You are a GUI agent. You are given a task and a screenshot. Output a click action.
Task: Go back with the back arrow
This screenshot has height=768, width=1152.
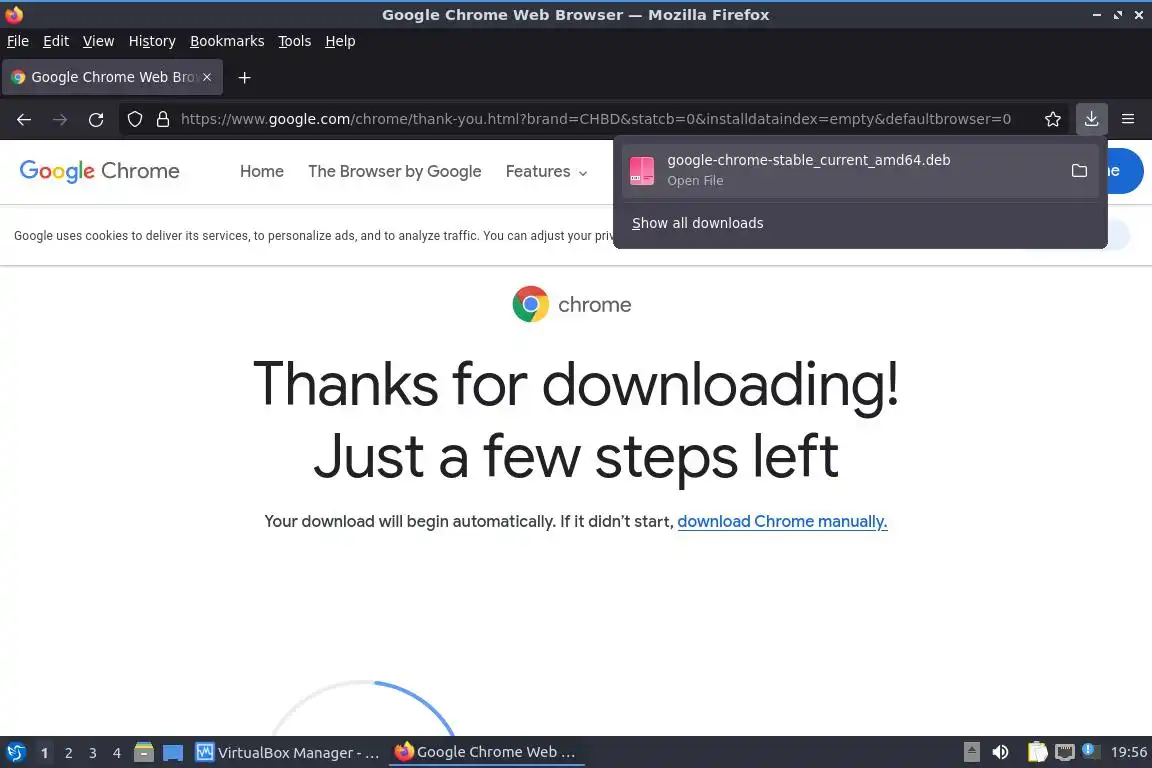pos(24,119)
